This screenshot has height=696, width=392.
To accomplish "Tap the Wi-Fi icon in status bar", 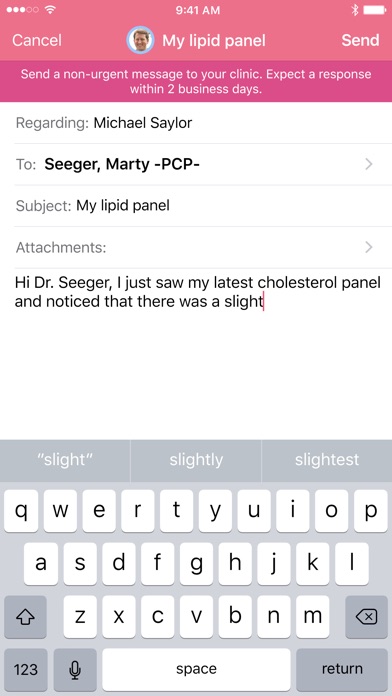I will [x=51, y=10].
